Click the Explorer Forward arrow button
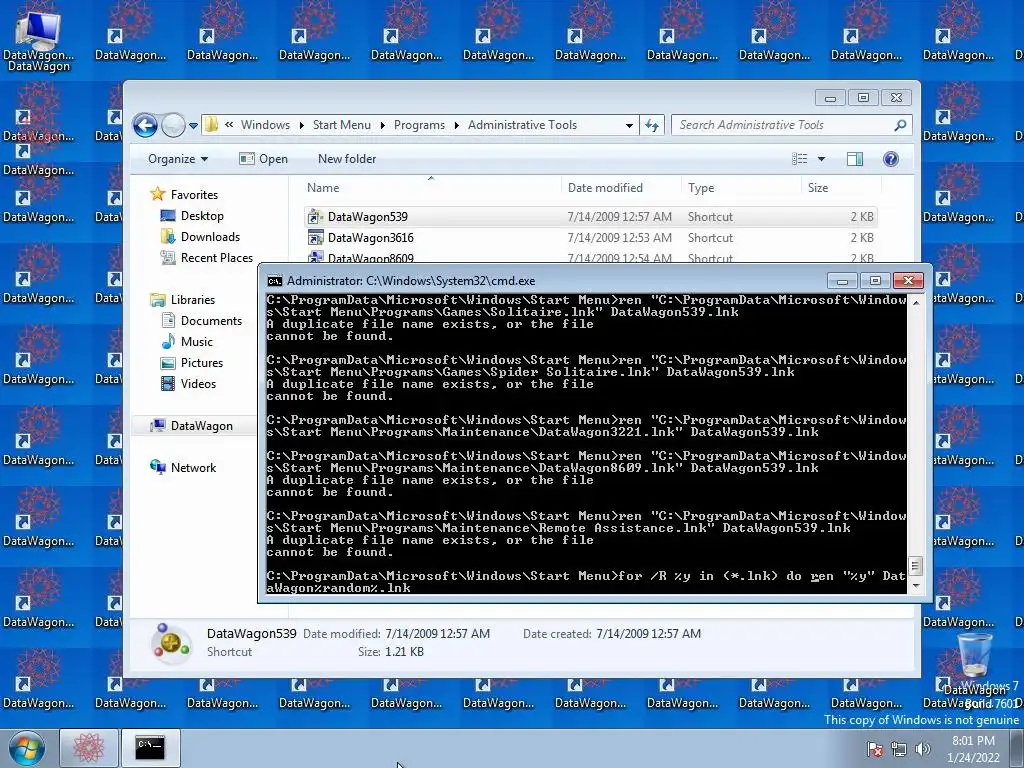1024x768 pixels. (x=173, y=125)
